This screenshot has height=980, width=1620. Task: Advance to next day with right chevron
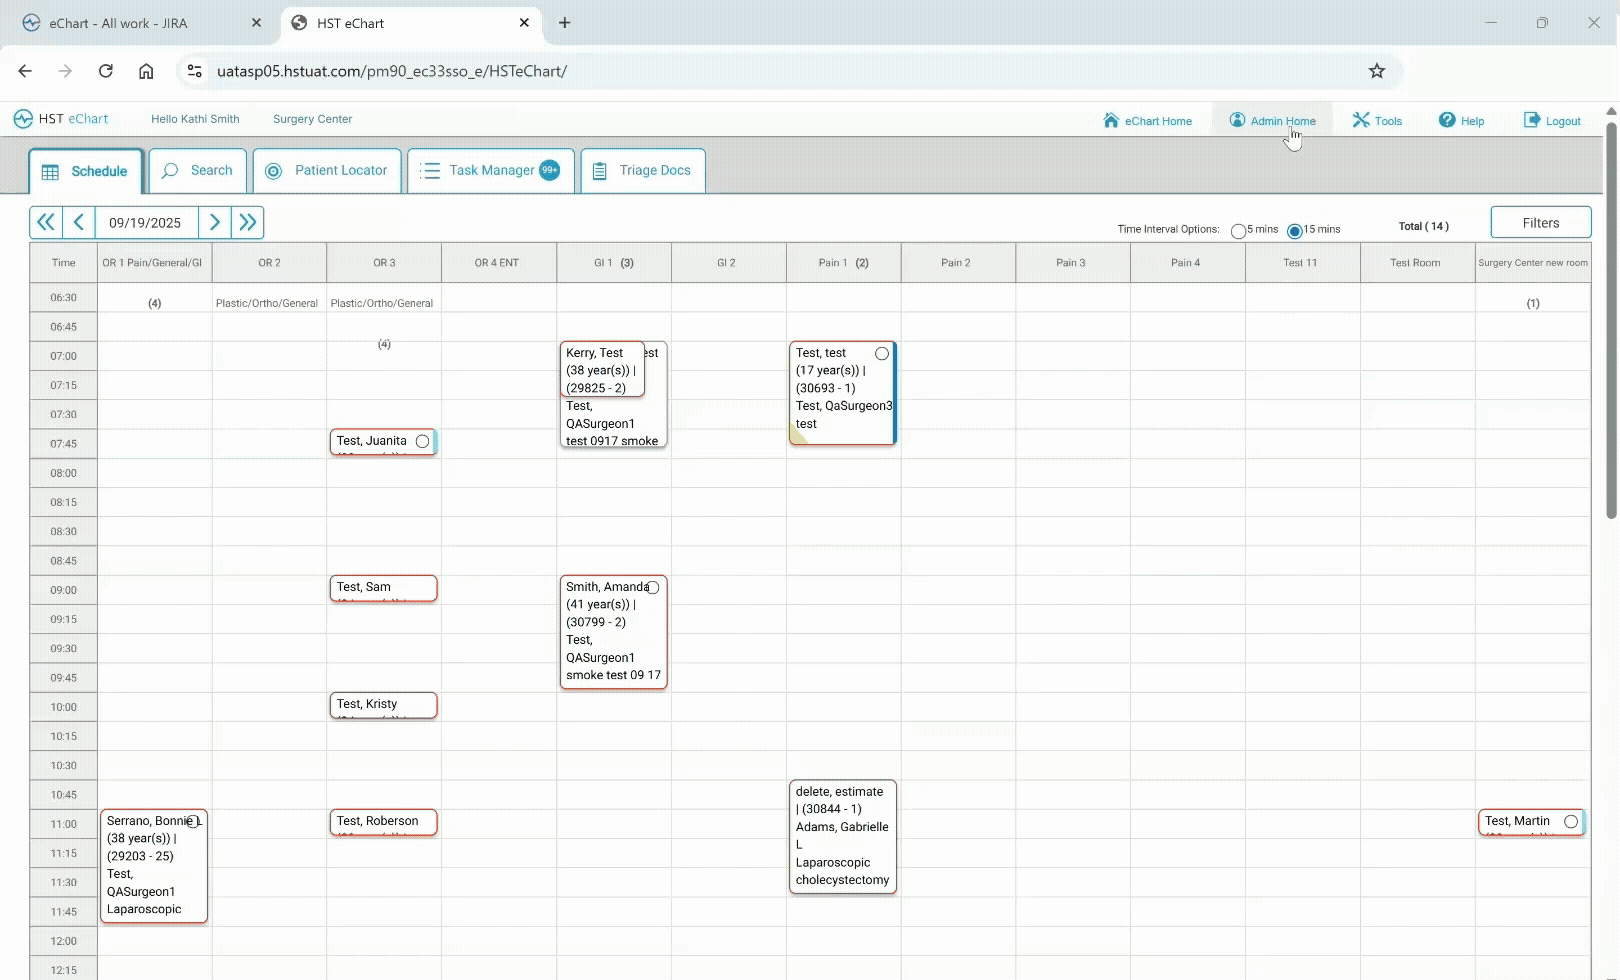tap(214, 222)
